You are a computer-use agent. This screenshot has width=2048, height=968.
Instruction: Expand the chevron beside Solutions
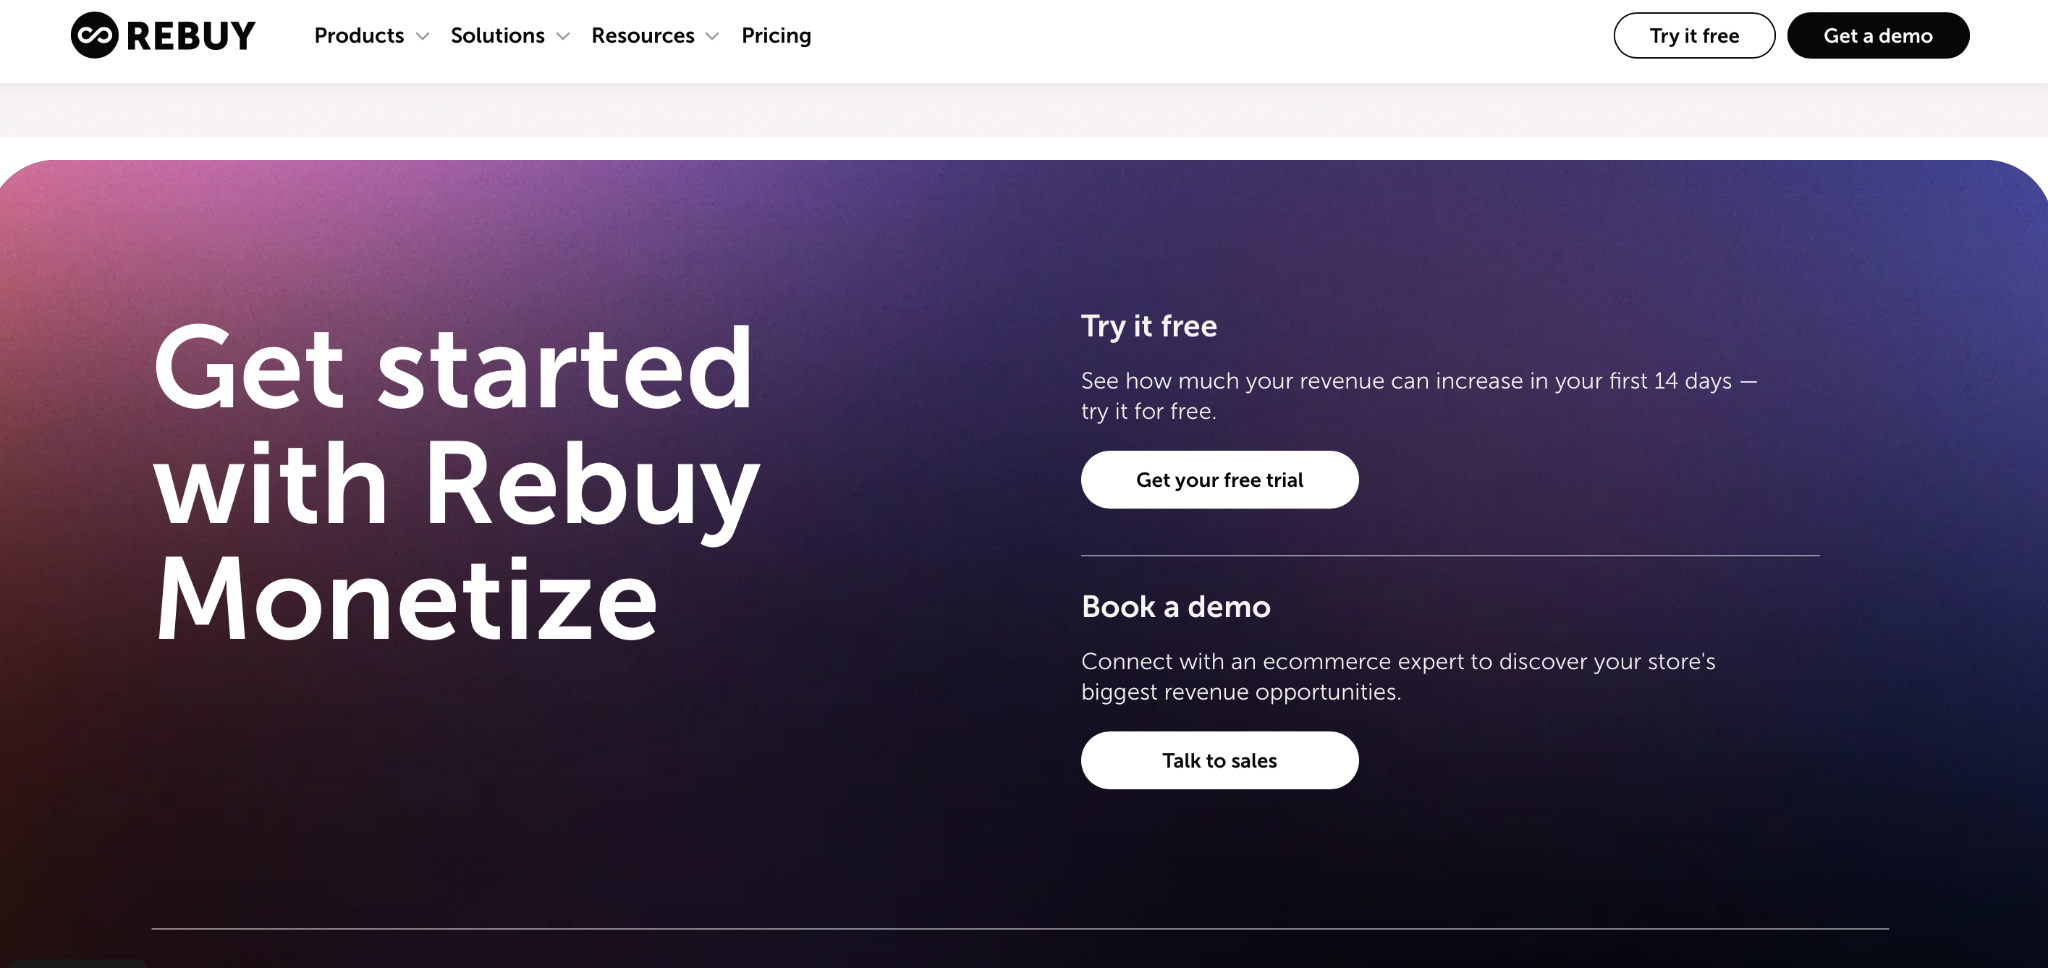point(563,36)
